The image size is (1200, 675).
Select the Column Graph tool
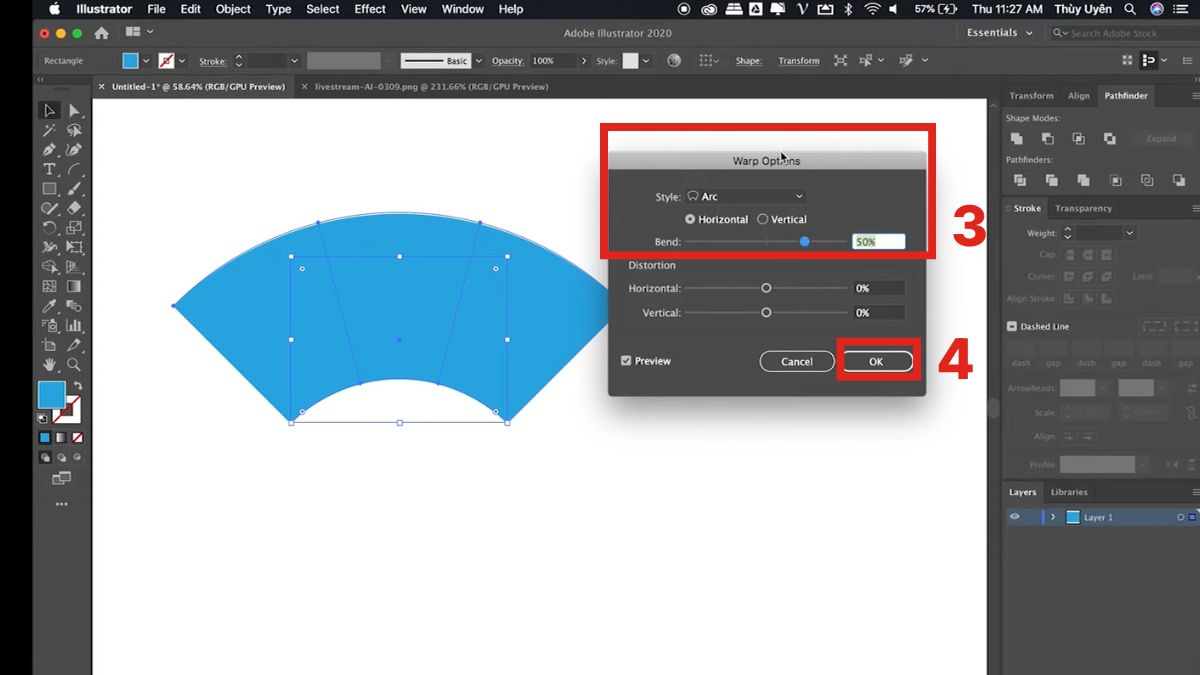pos(73,325)
